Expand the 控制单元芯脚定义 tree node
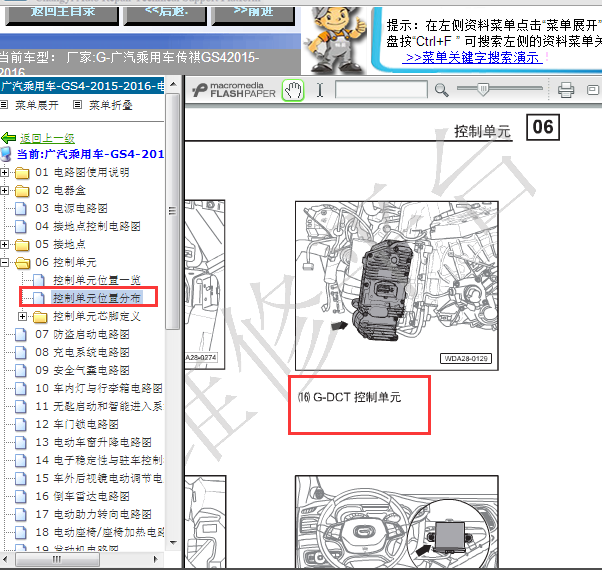 (22, 317)
